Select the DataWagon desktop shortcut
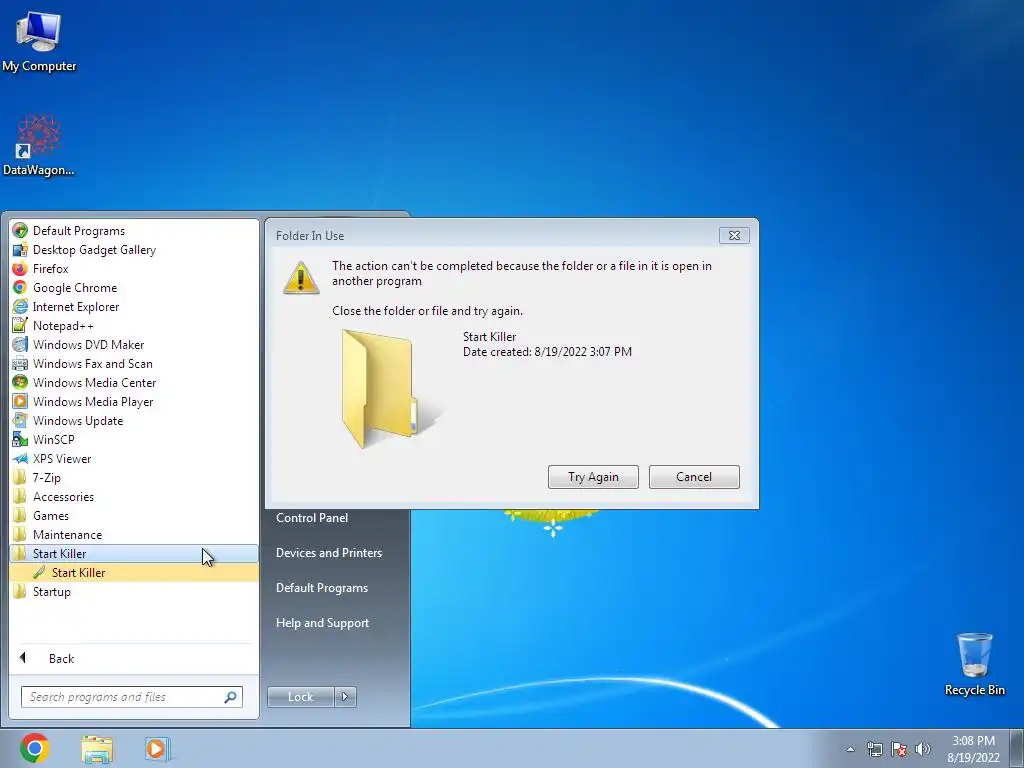This screenshot has width=1024, height=768. [39, 145]
